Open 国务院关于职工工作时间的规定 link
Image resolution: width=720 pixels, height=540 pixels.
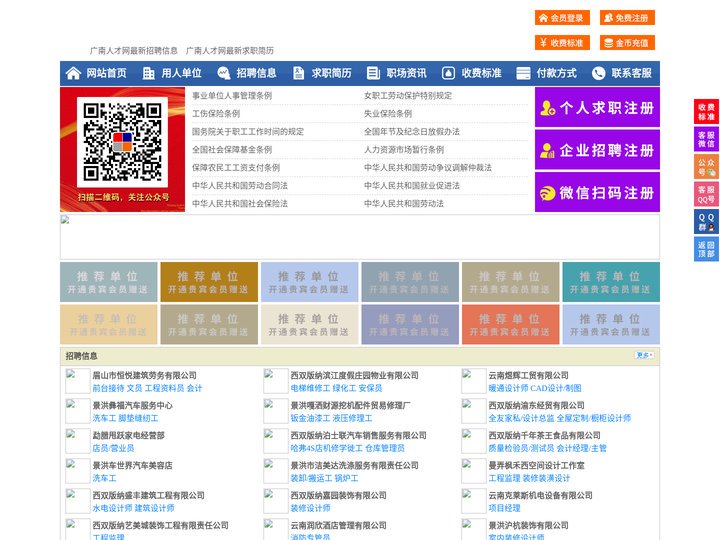248,131
